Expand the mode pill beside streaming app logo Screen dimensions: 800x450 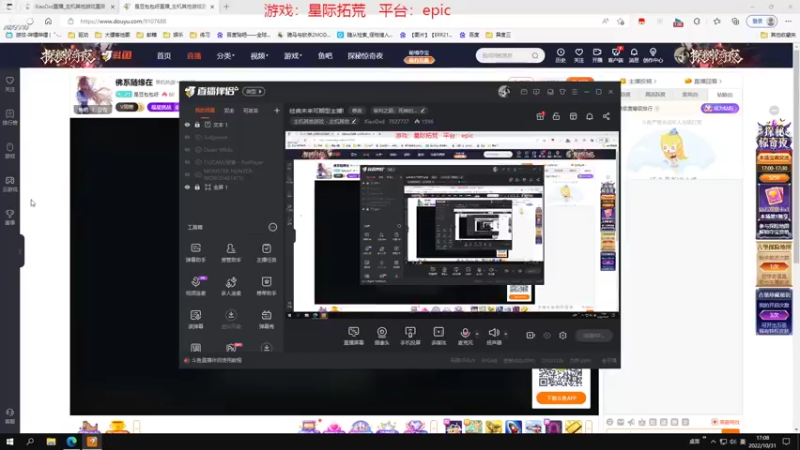[x=254, y=91]
